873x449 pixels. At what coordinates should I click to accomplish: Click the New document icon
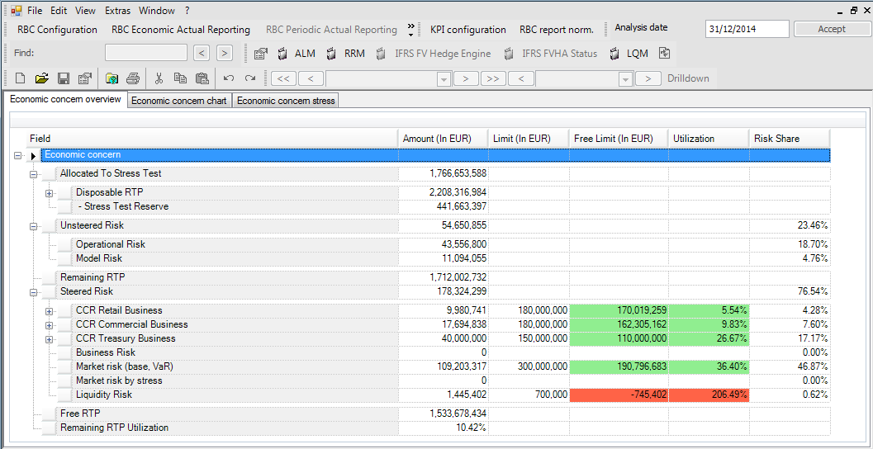(x=20, y=78)
